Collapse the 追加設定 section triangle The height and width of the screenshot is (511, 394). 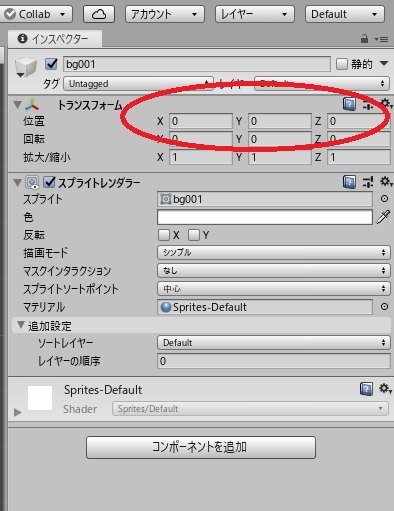21,325
